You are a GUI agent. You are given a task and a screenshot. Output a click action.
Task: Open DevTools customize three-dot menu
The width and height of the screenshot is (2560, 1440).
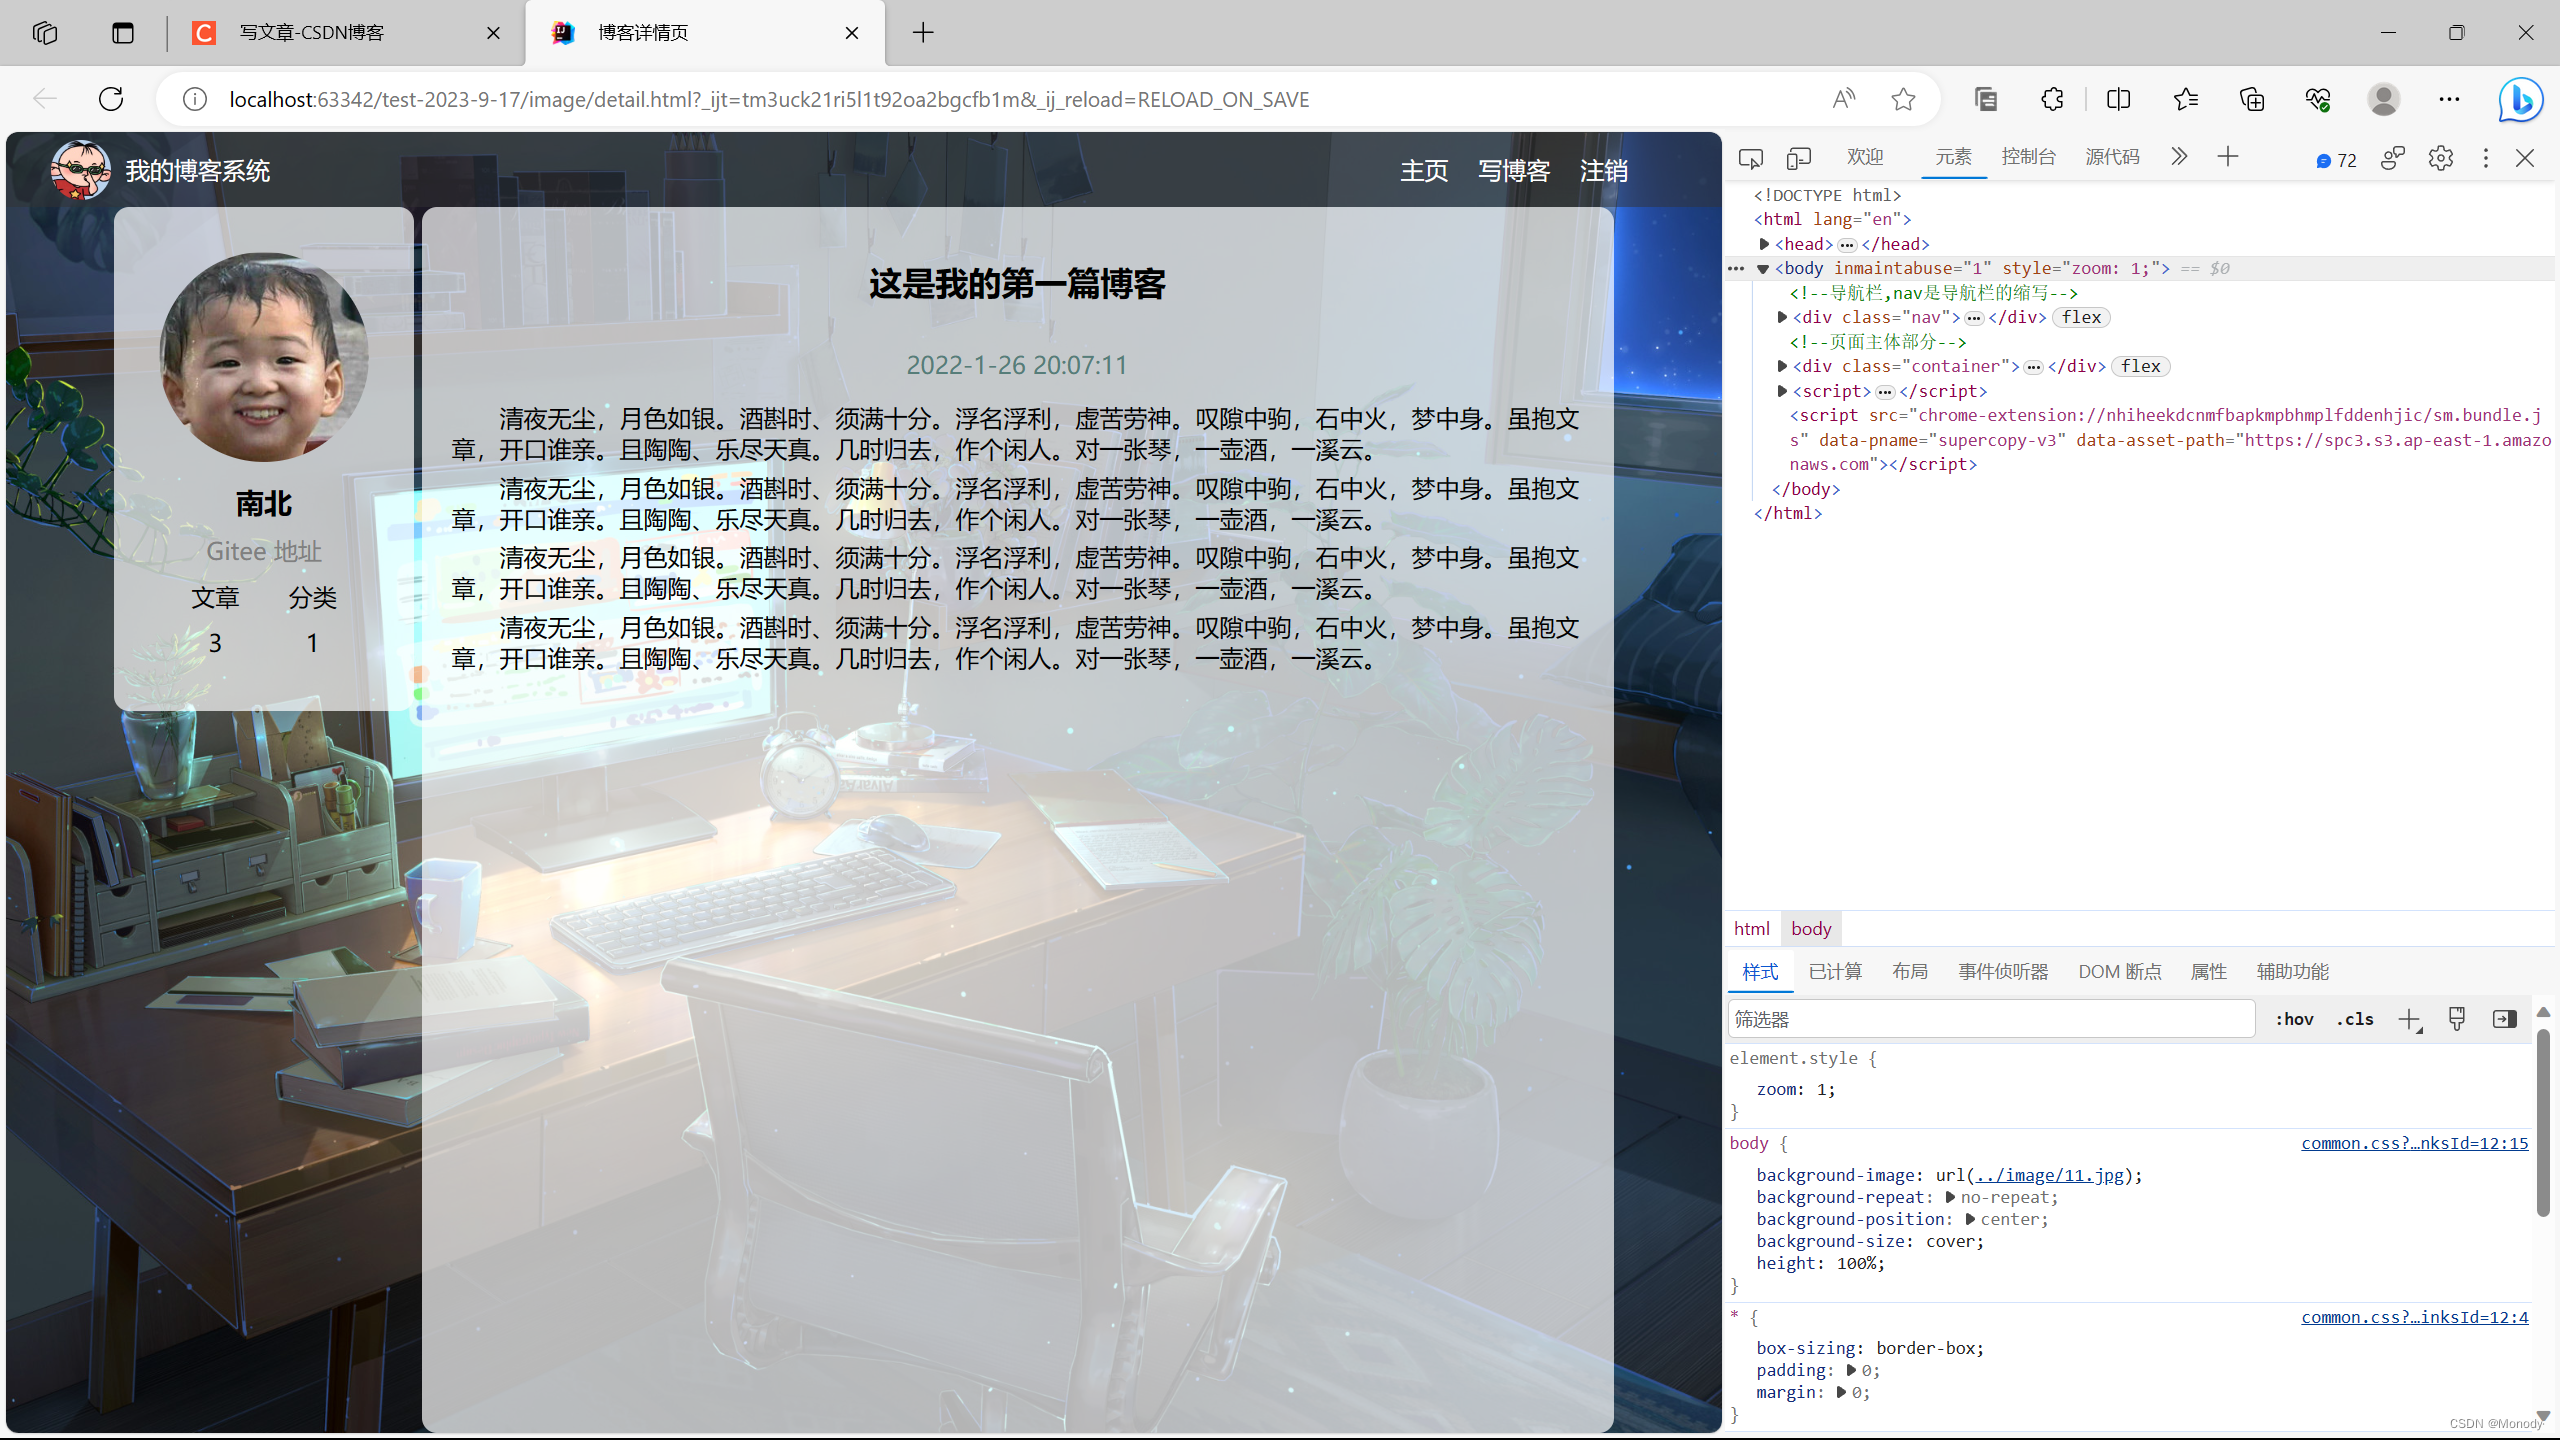click(x=2486, y=158)
